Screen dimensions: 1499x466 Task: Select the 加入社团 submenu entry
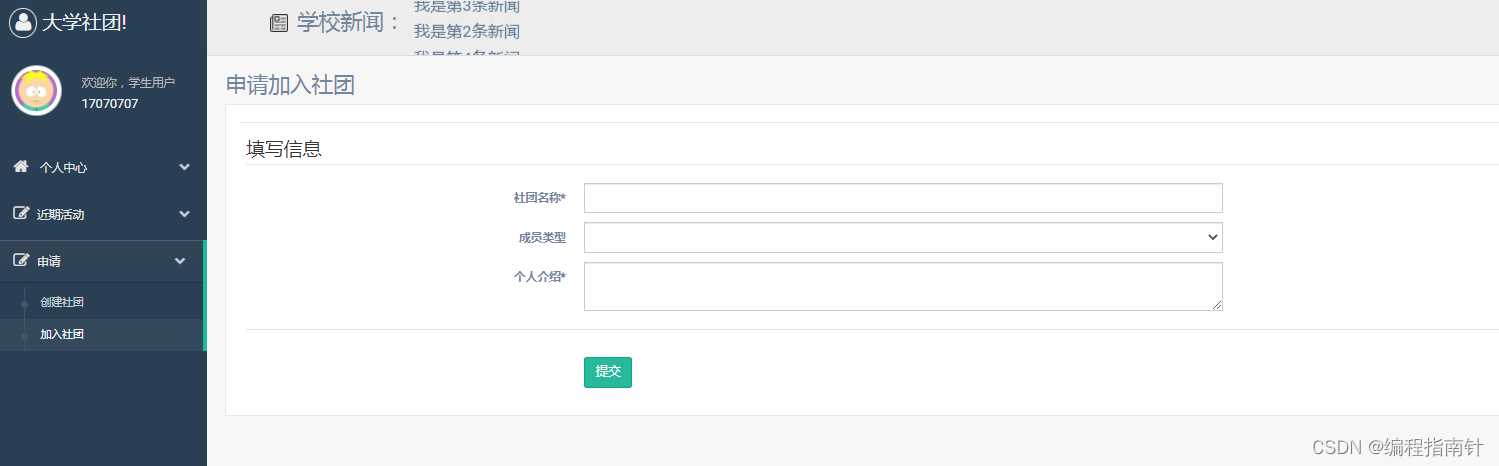pos(62,334)
